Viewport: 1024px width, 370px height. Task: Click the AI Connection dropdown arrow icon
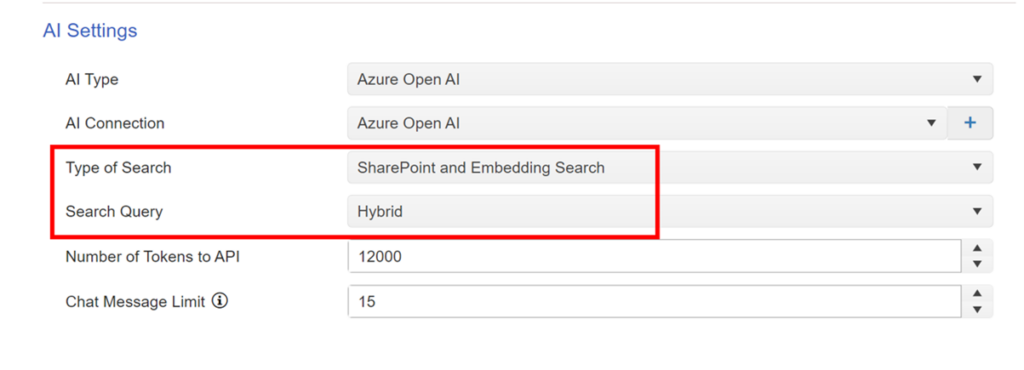931,123
